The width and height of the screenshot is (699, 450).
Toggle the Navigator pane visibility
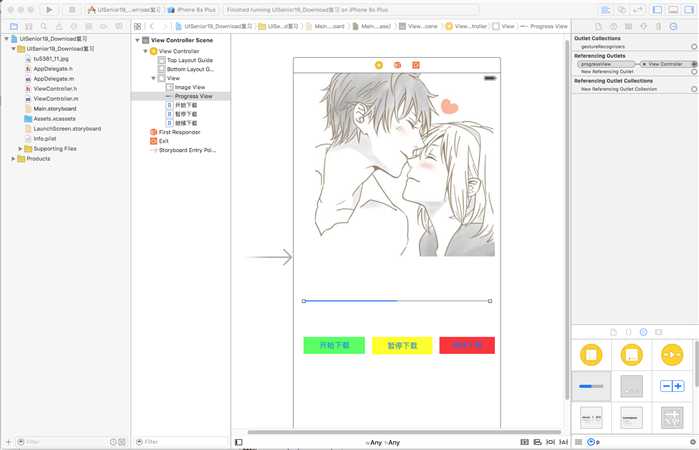657,9
